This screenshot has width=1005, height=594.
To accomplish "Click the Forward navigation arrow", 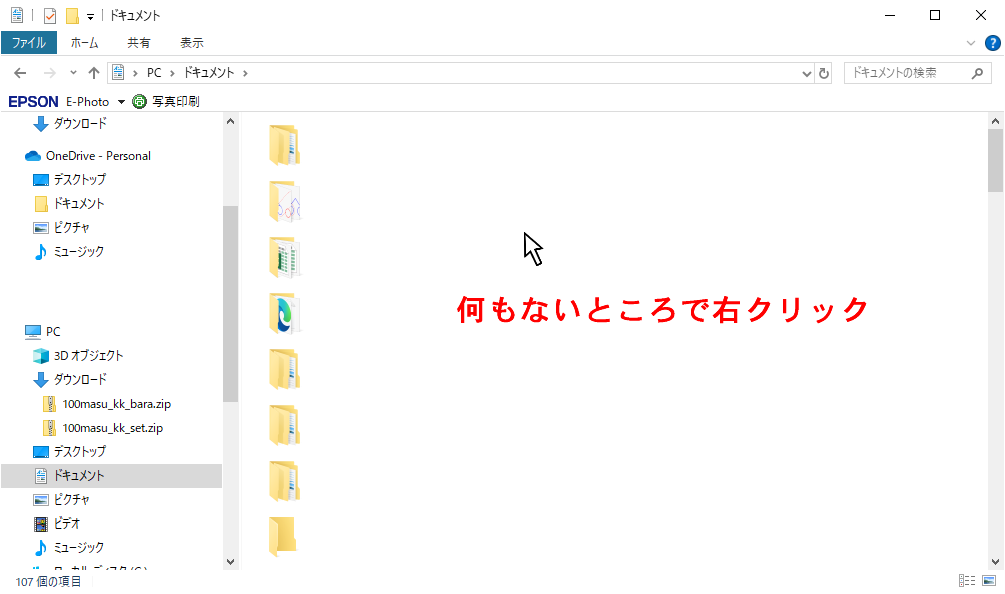I will (49, 73).
